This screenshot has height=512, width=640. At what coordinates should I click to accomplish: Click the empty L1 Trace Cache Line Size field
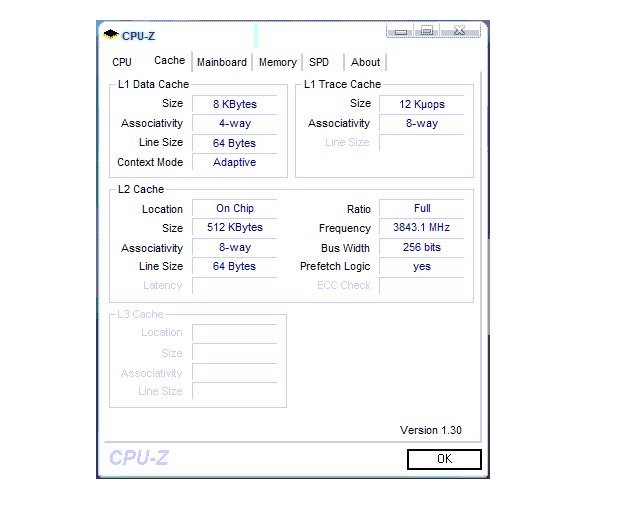[x=422, y=142]
